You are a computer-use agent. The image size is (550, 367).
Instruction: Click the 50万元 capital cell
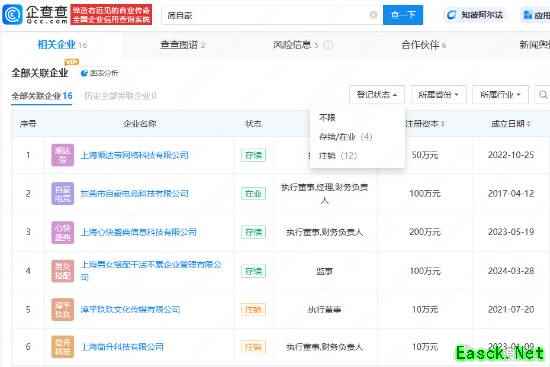[x=425, y=155]
